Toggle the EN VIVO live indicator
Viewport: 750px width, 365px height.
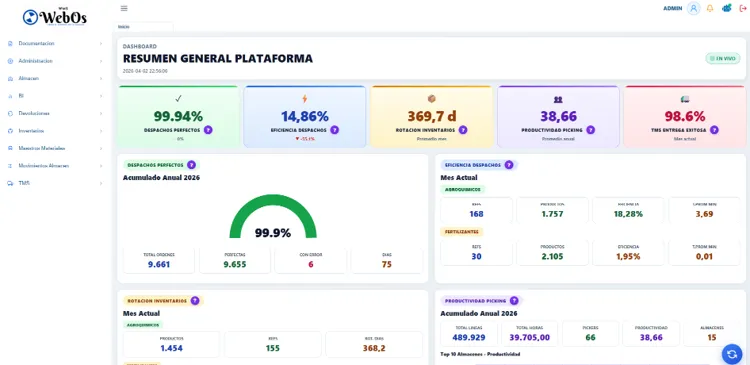[x=723, y=58]
